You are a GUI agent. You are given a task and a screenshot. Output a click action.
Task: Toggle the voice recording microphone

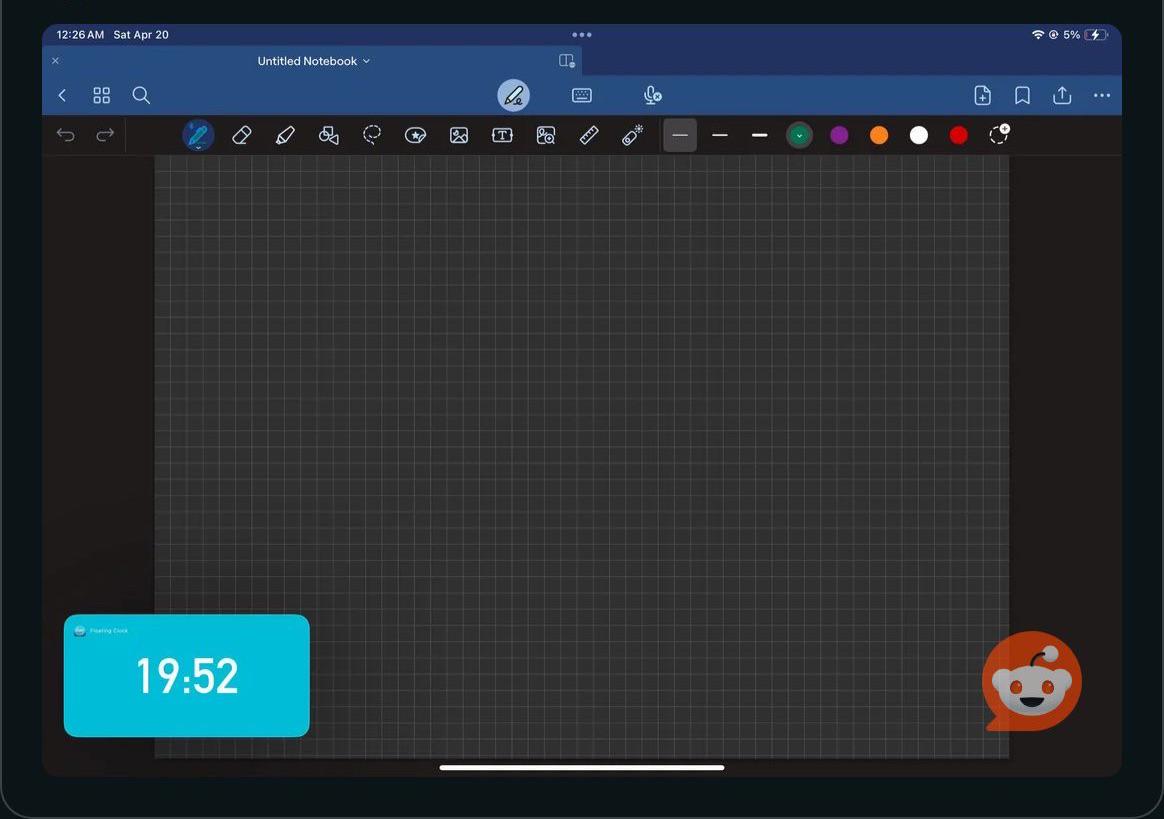point(652,94)
